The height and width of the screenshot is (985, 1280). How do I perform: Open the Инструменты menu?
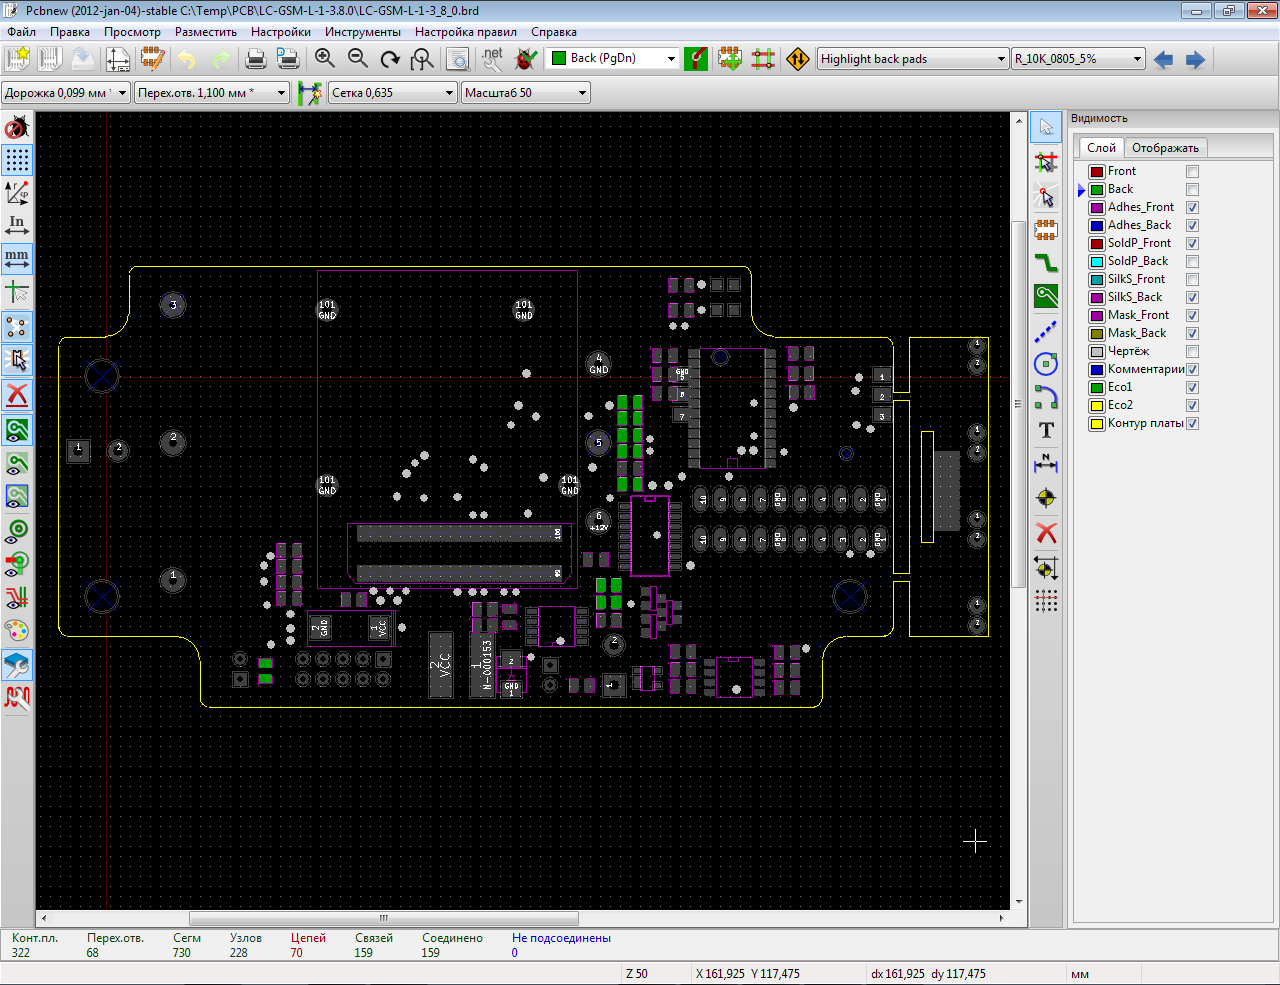(x=362, y=32)
